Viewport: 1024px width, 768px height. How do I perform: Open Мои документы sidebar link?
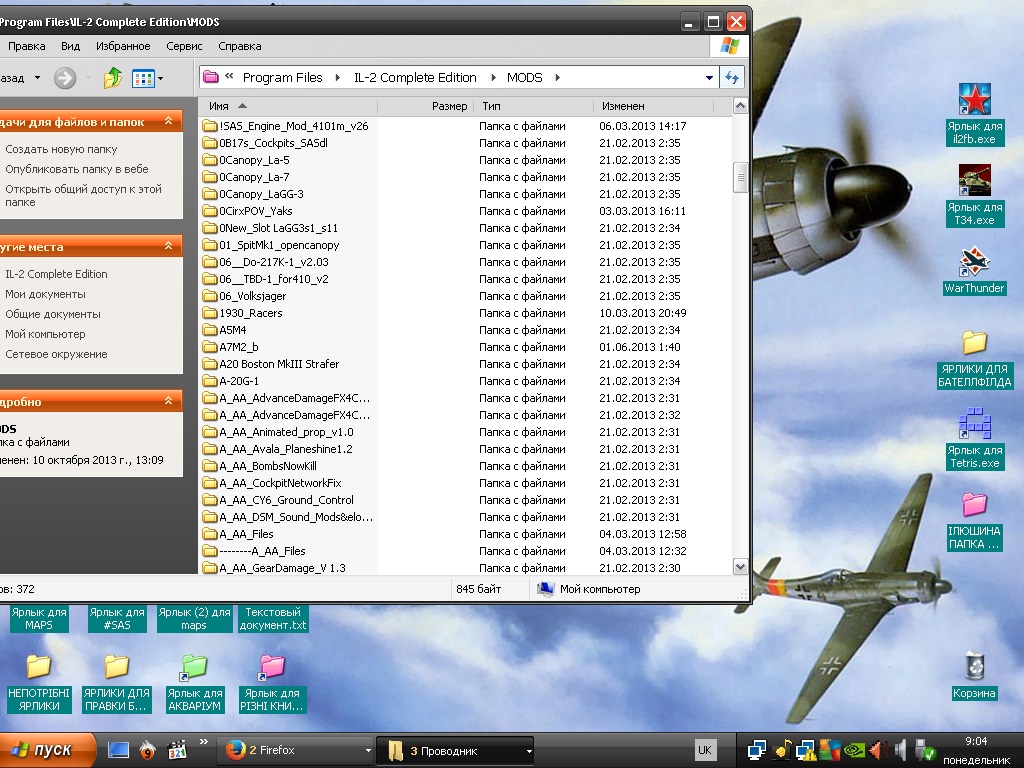[x=46, y=295]
